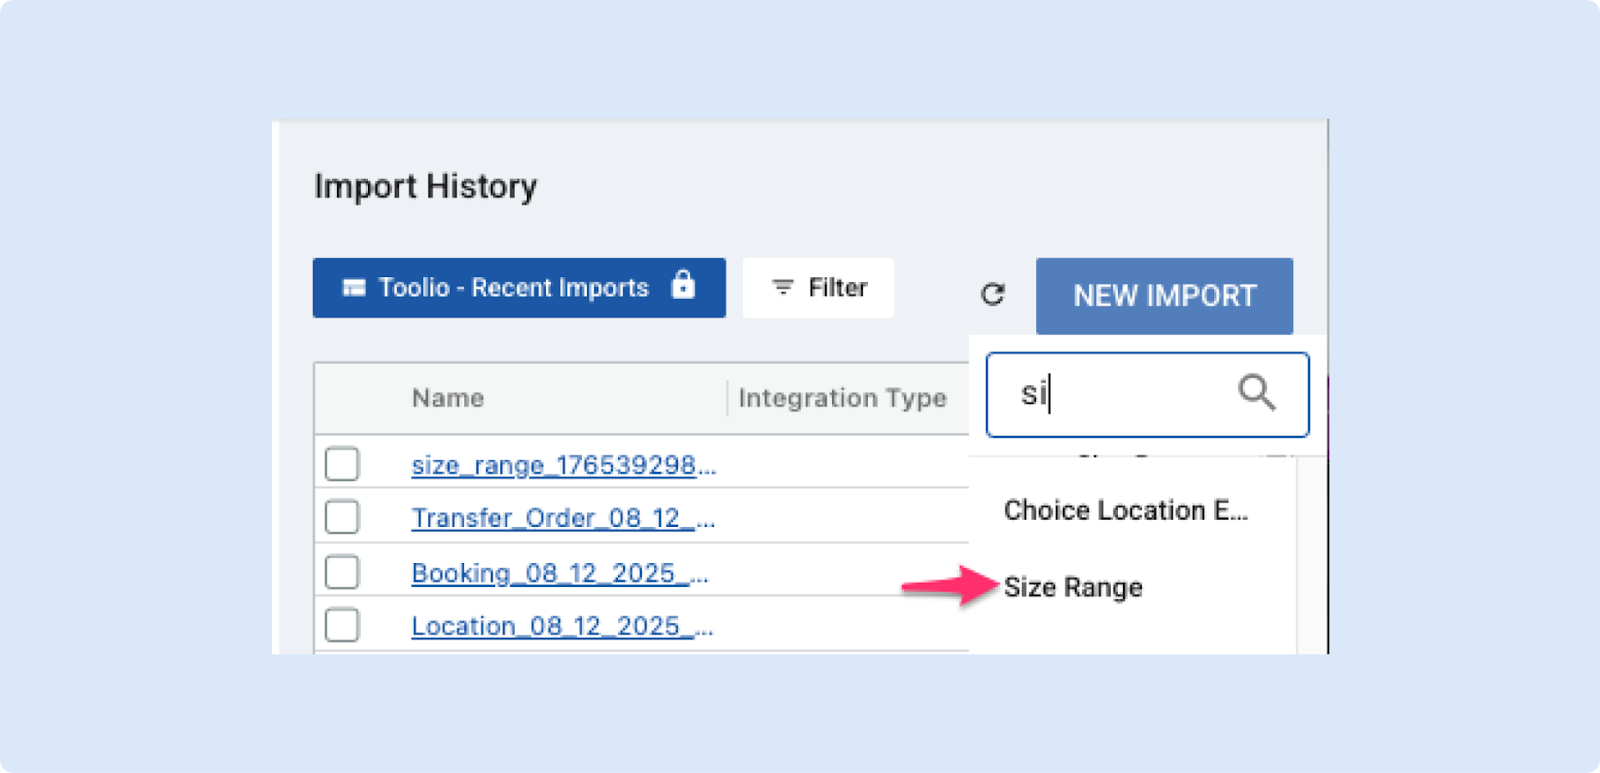
Task: Tick the checkbox for the Transfer_Order row
Action: point(342,517)
